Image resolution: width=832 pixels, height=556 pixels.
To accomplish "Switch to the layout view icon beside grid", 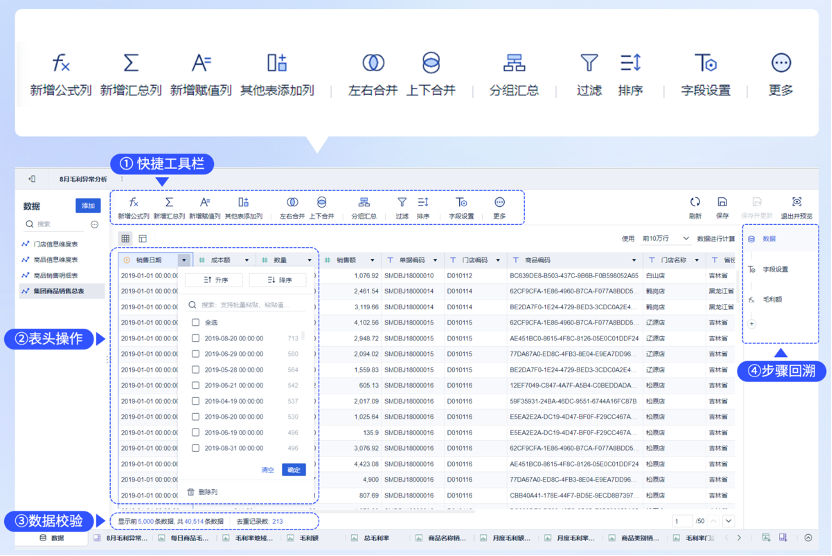I will pyautogui.click(x=143, y=239).
